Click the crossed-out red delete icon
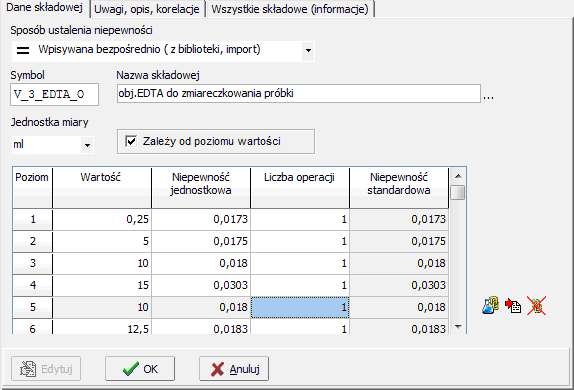 point(536,305)
